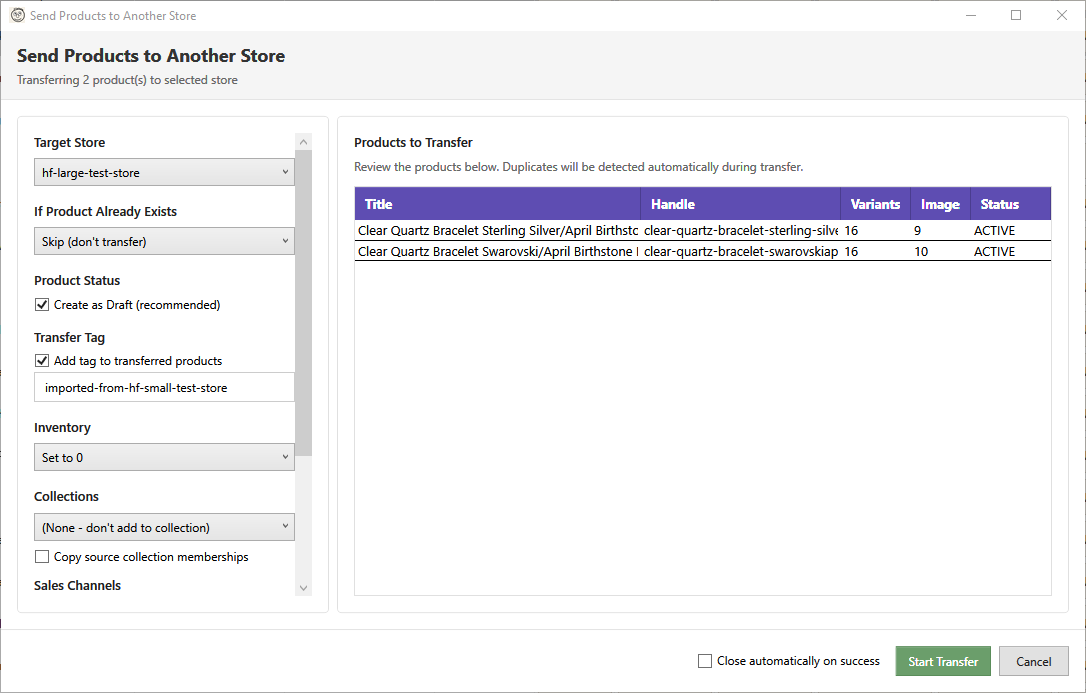This screenshot has width=1086, height=693.
Task: Click the Variants column header
Action: pos(875,203)
